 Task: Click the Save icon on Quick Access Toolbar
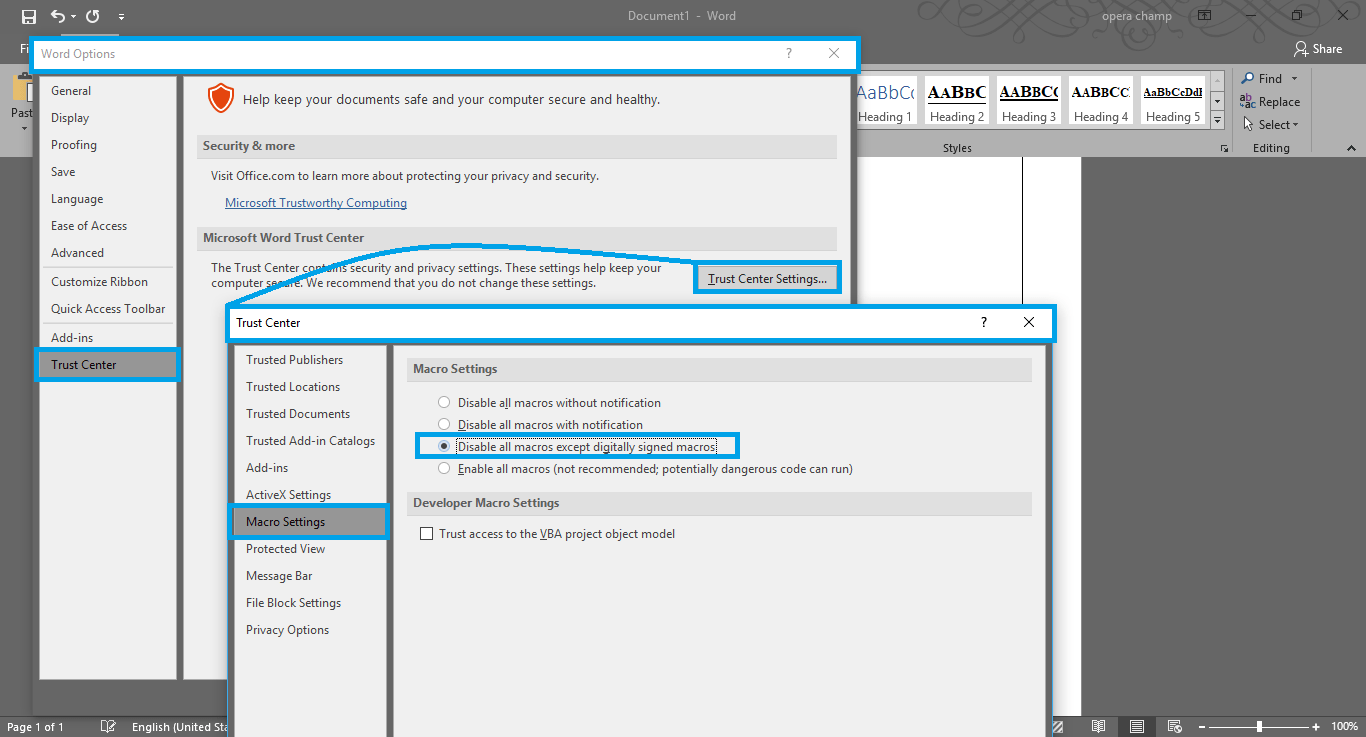point(28,15)
